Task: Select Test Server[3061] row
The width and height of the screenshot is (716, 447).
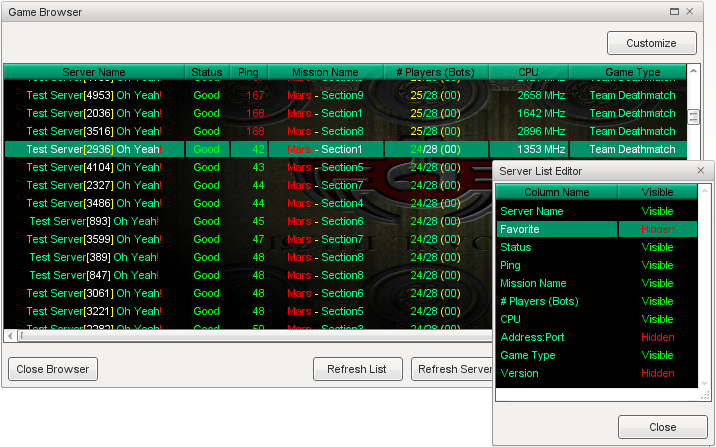Action: coord(249,293)
